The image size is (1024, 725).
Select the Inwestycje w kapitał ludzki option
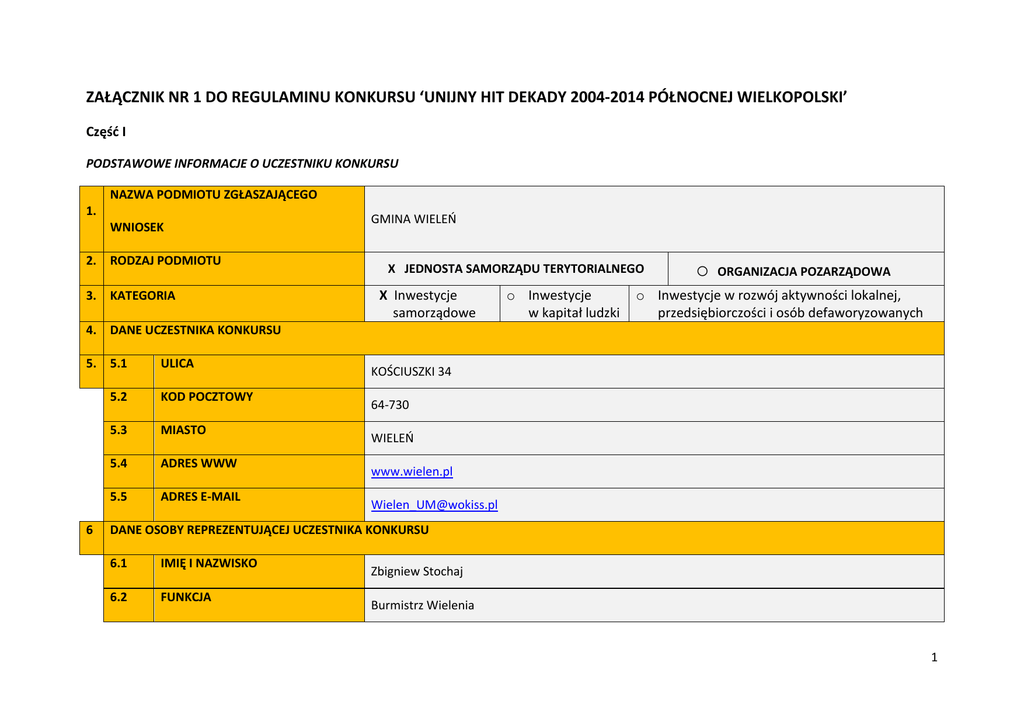[x=511, y=296]
